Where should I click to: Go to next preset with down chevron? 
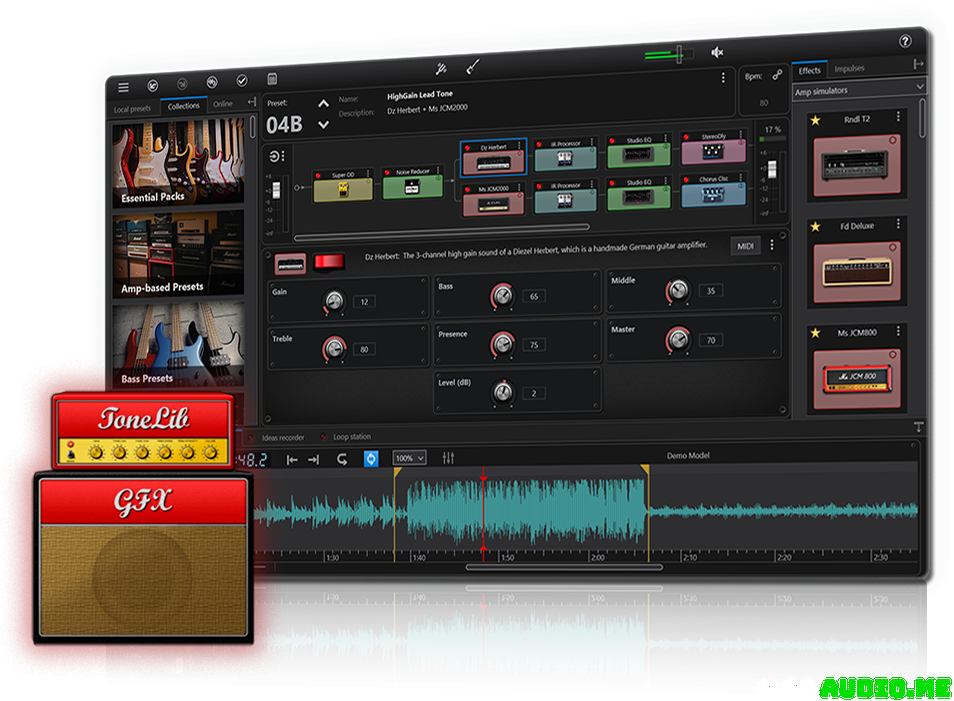point(324,125)
